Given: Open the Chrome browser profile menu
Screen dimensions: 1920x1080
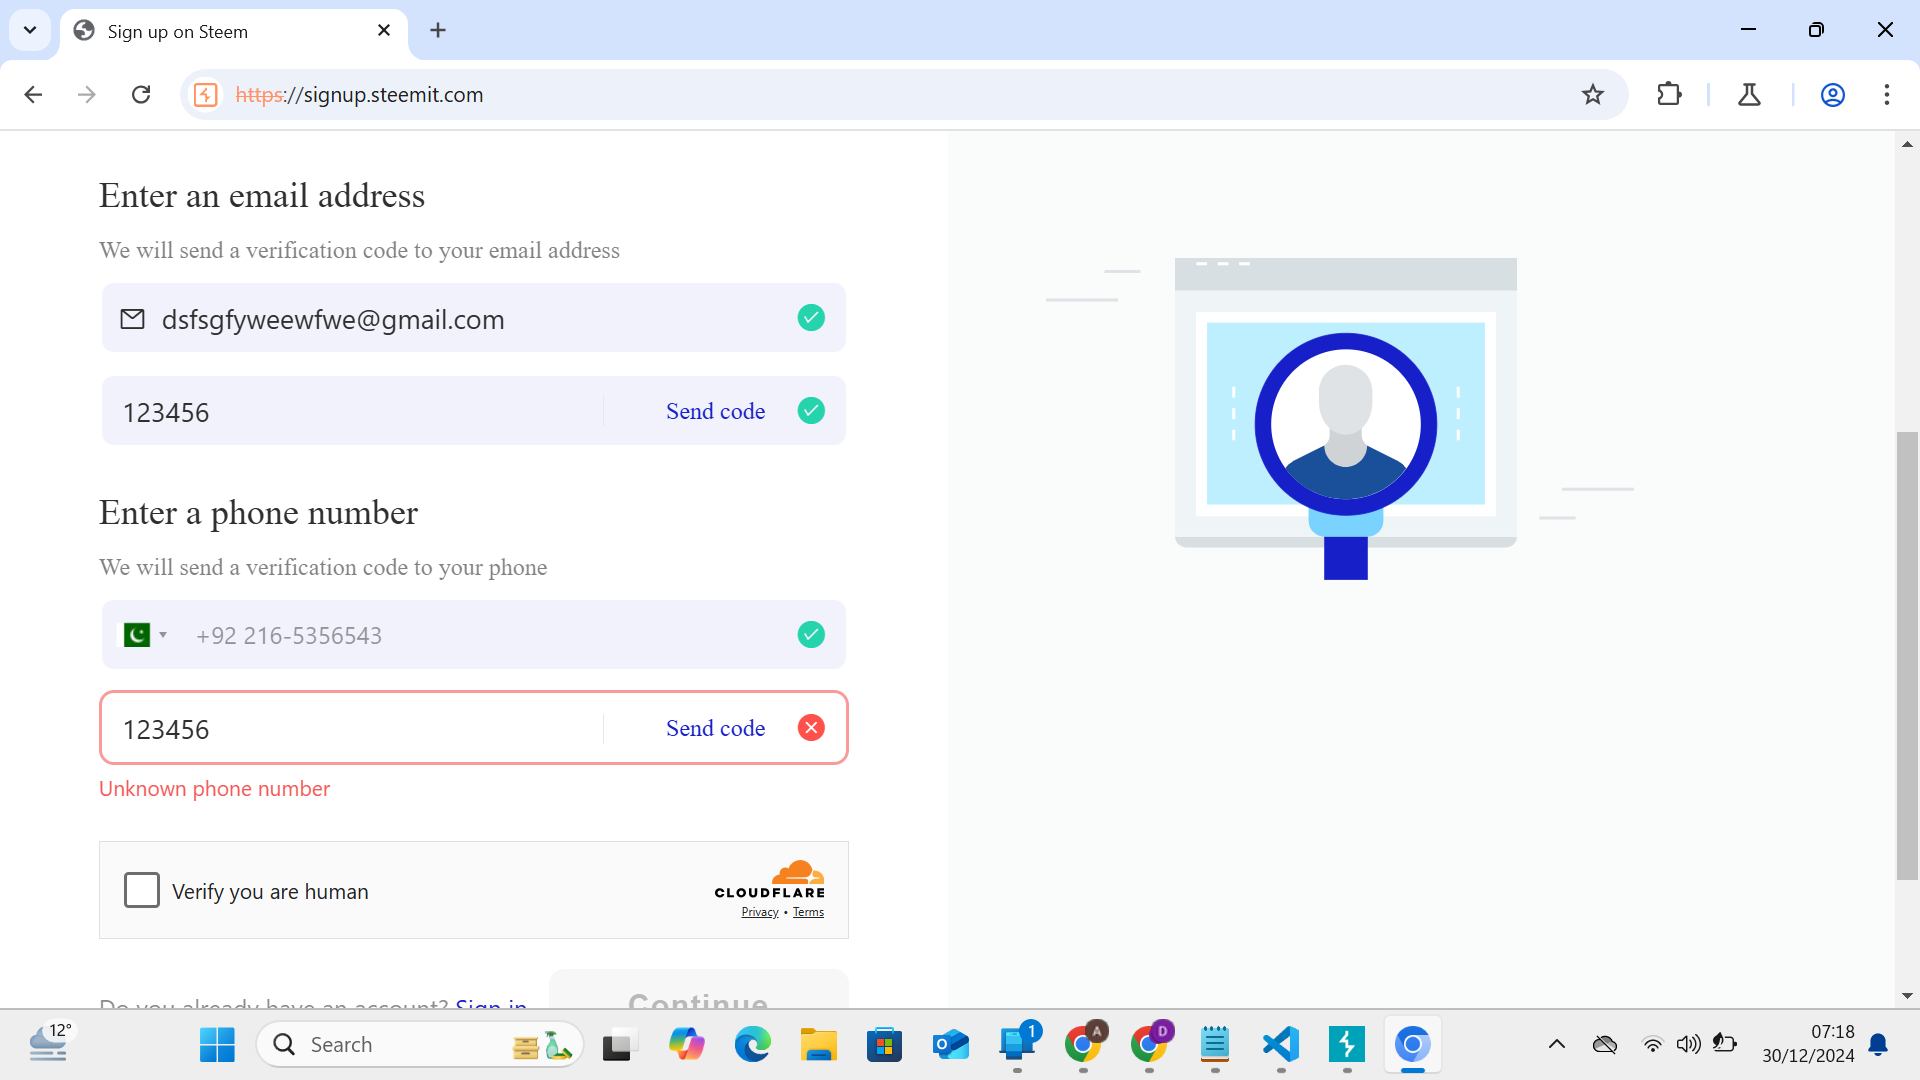Looking at the screenshot, I should 1833,95.
